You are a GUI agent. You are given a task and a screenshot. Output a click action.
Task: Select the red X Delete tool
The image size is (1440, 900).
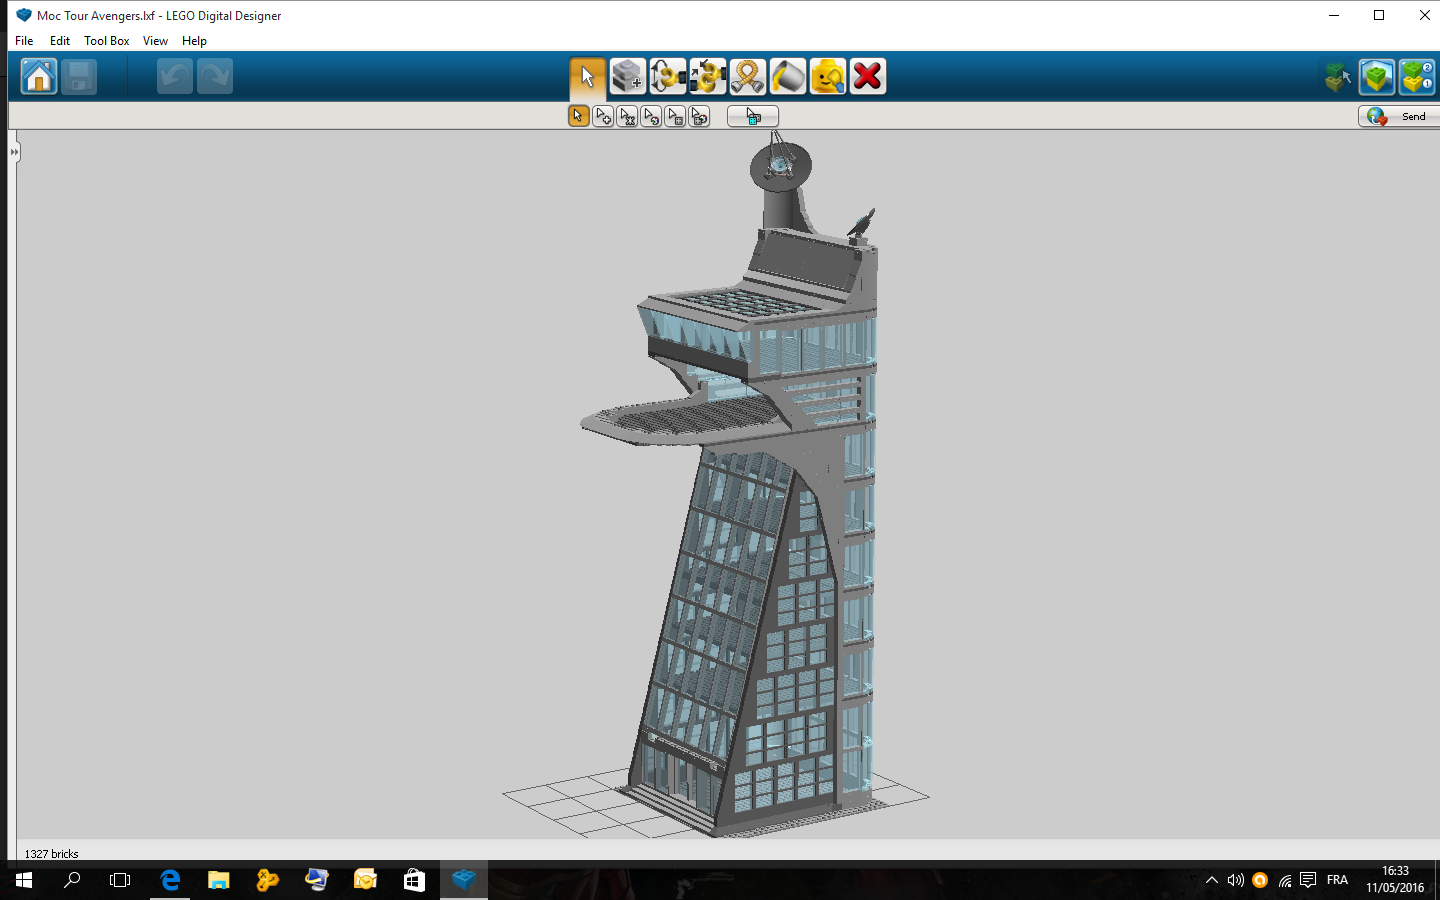[x=867, y=76]
